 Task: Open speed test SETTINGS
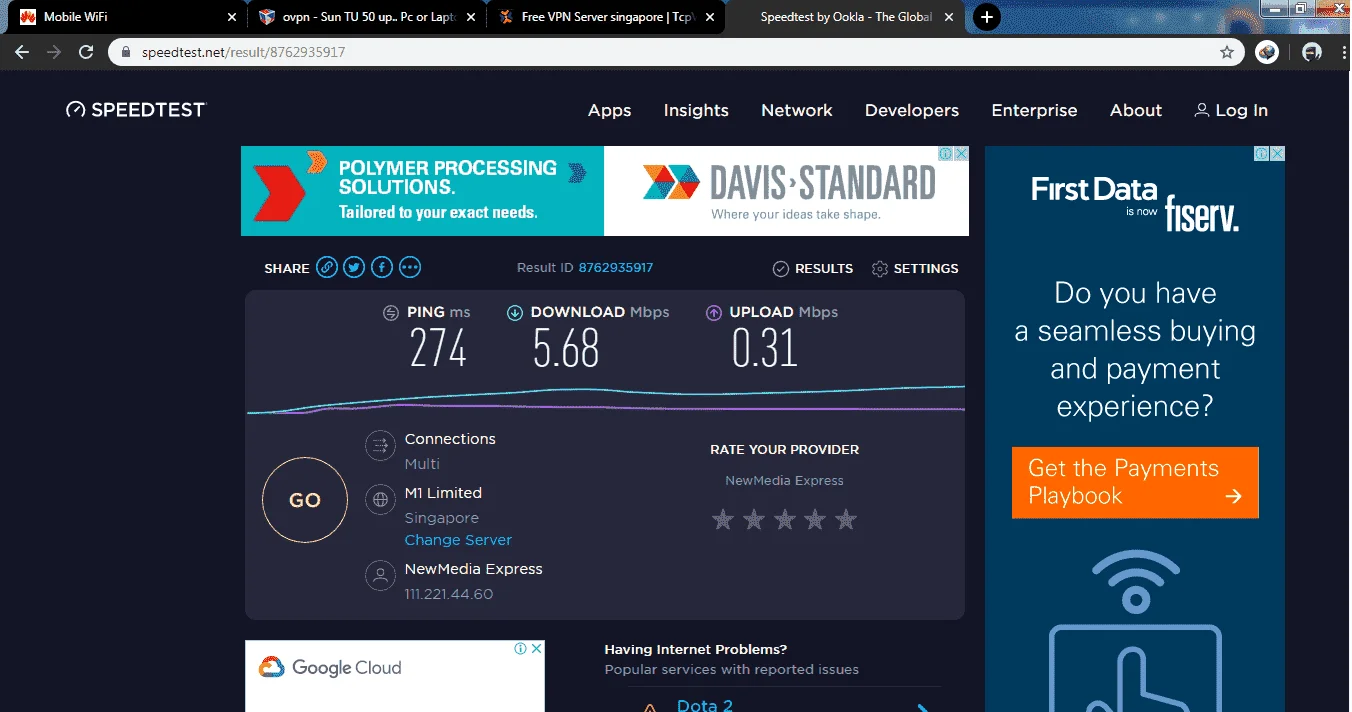tap(915, 268)
